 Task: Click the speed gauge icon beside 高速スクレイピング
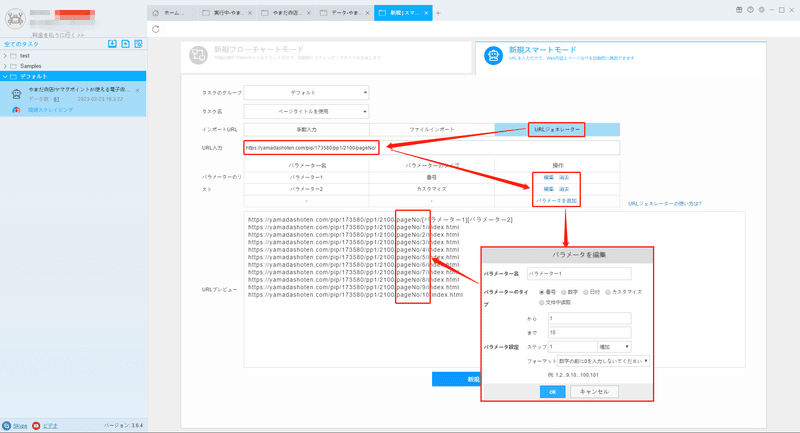click(16, 110)
